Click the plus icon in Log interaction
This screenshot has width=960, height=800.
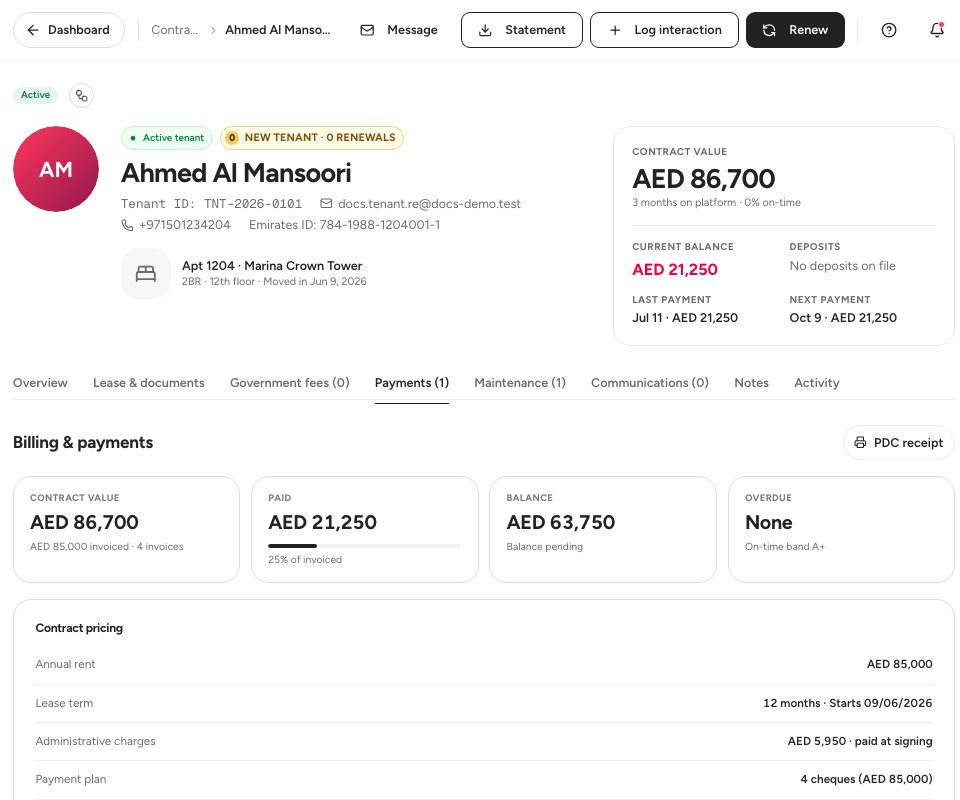pyautogui.click(x=615, y=30)
